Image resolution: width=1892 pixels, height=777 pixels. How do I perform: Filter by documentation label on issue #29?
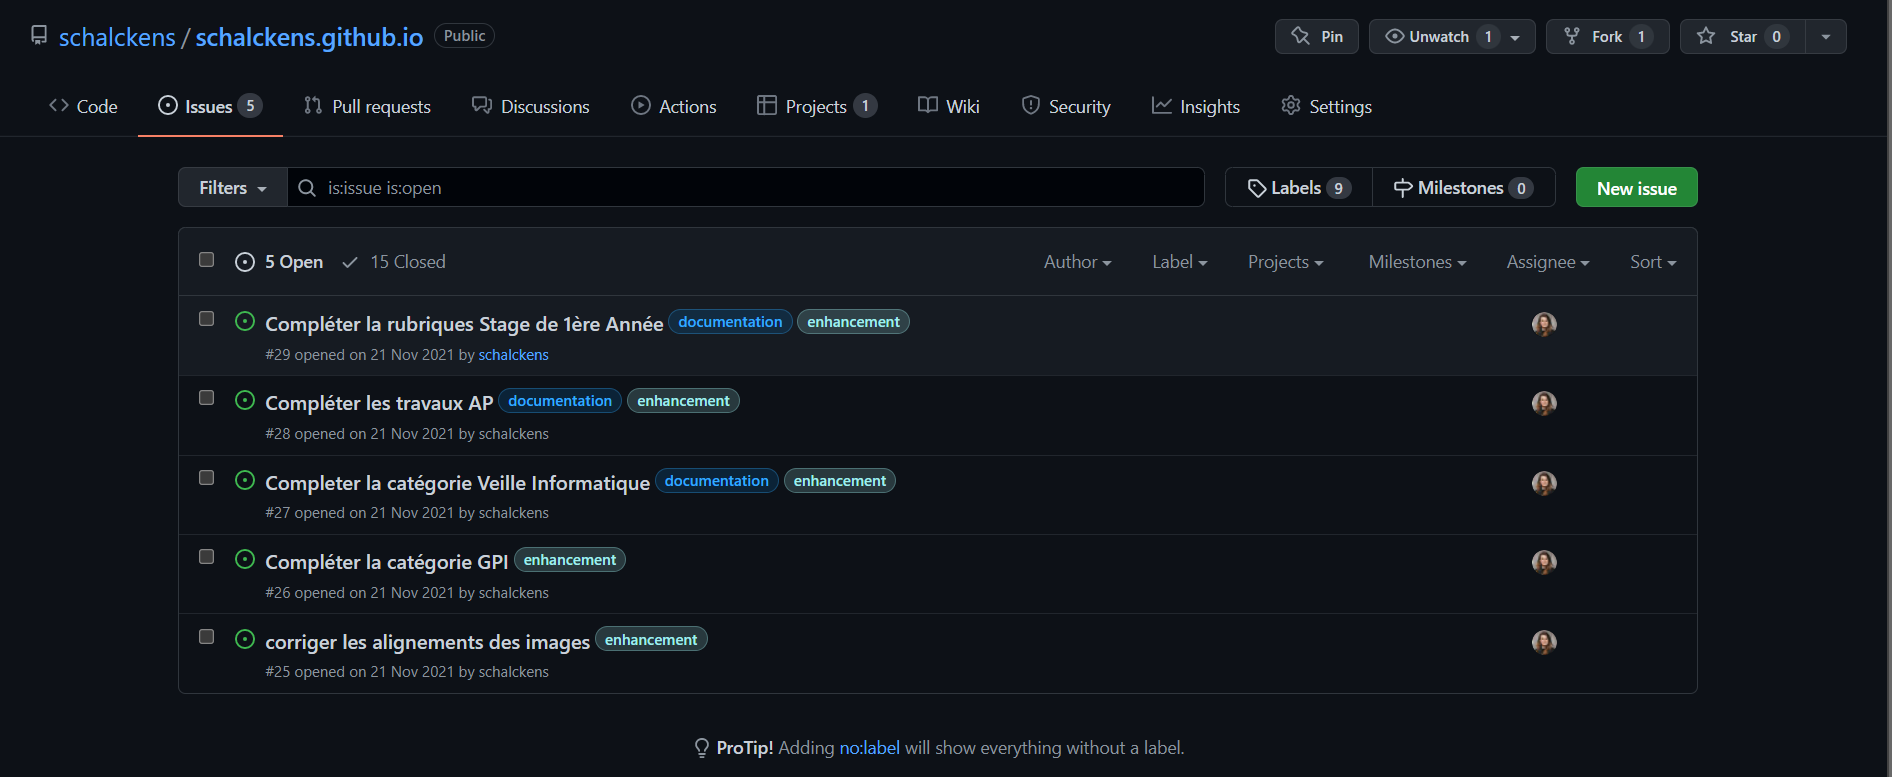pos(730,322)
